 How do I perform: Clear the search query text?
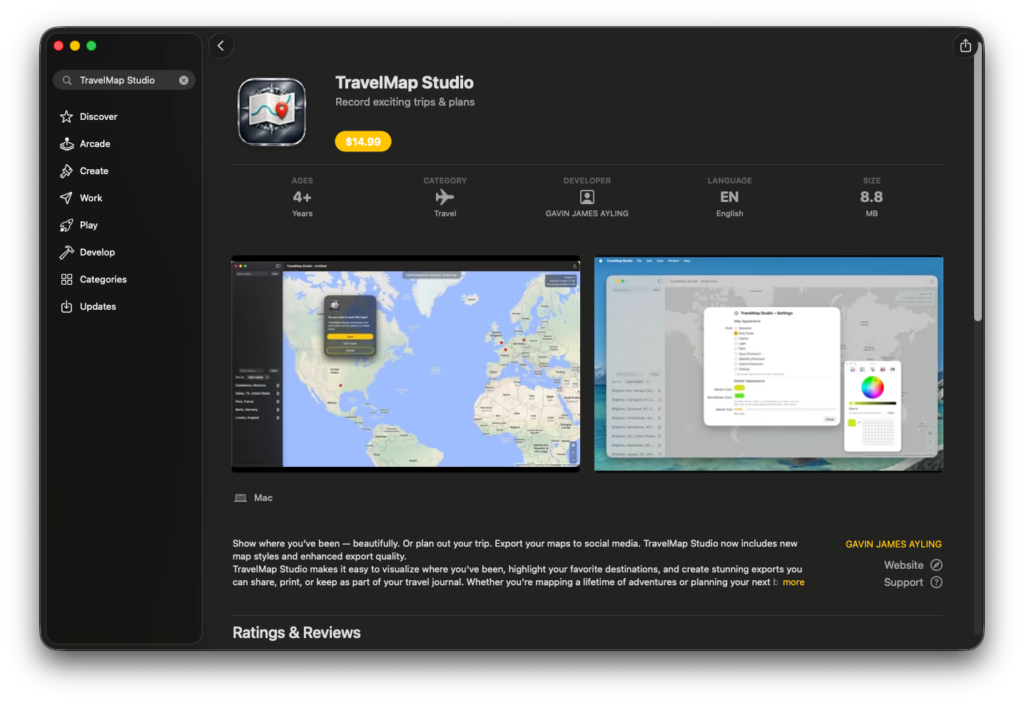point(183,80)
